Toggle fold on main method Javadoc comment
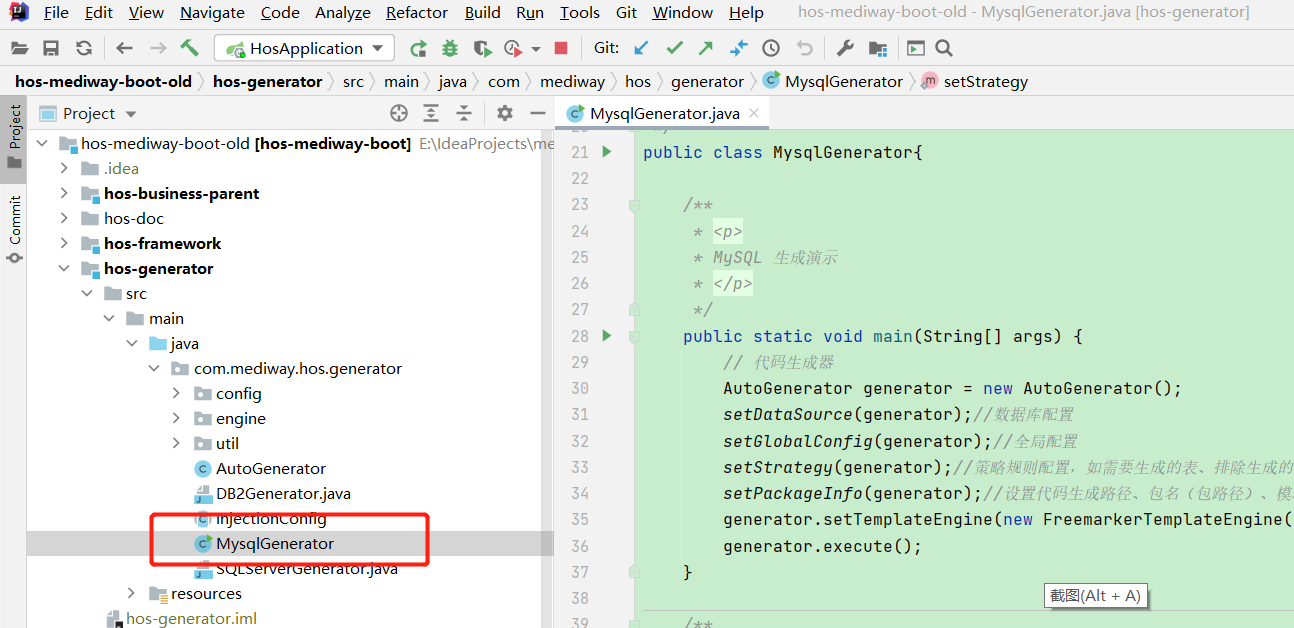This screenshot has width=1294, height=628. (x=633, y=205)
